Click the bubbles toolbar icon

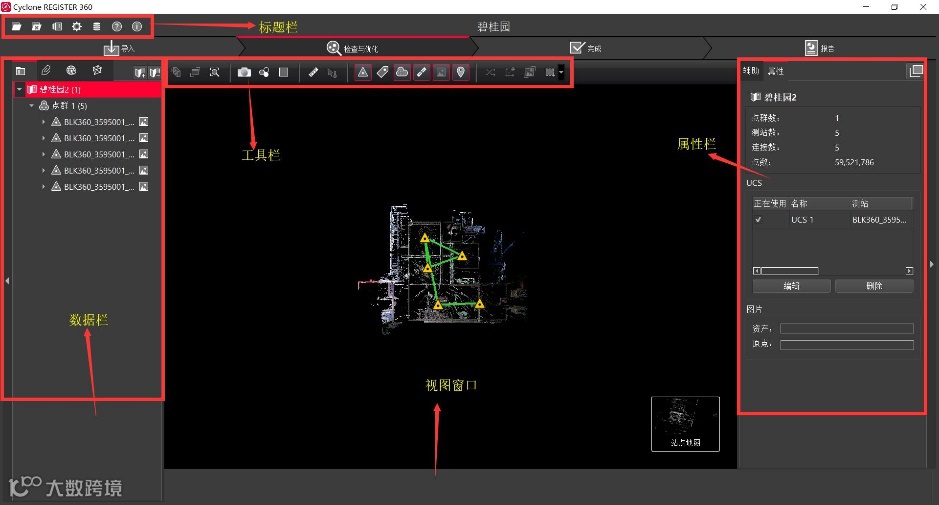[264, 72]
